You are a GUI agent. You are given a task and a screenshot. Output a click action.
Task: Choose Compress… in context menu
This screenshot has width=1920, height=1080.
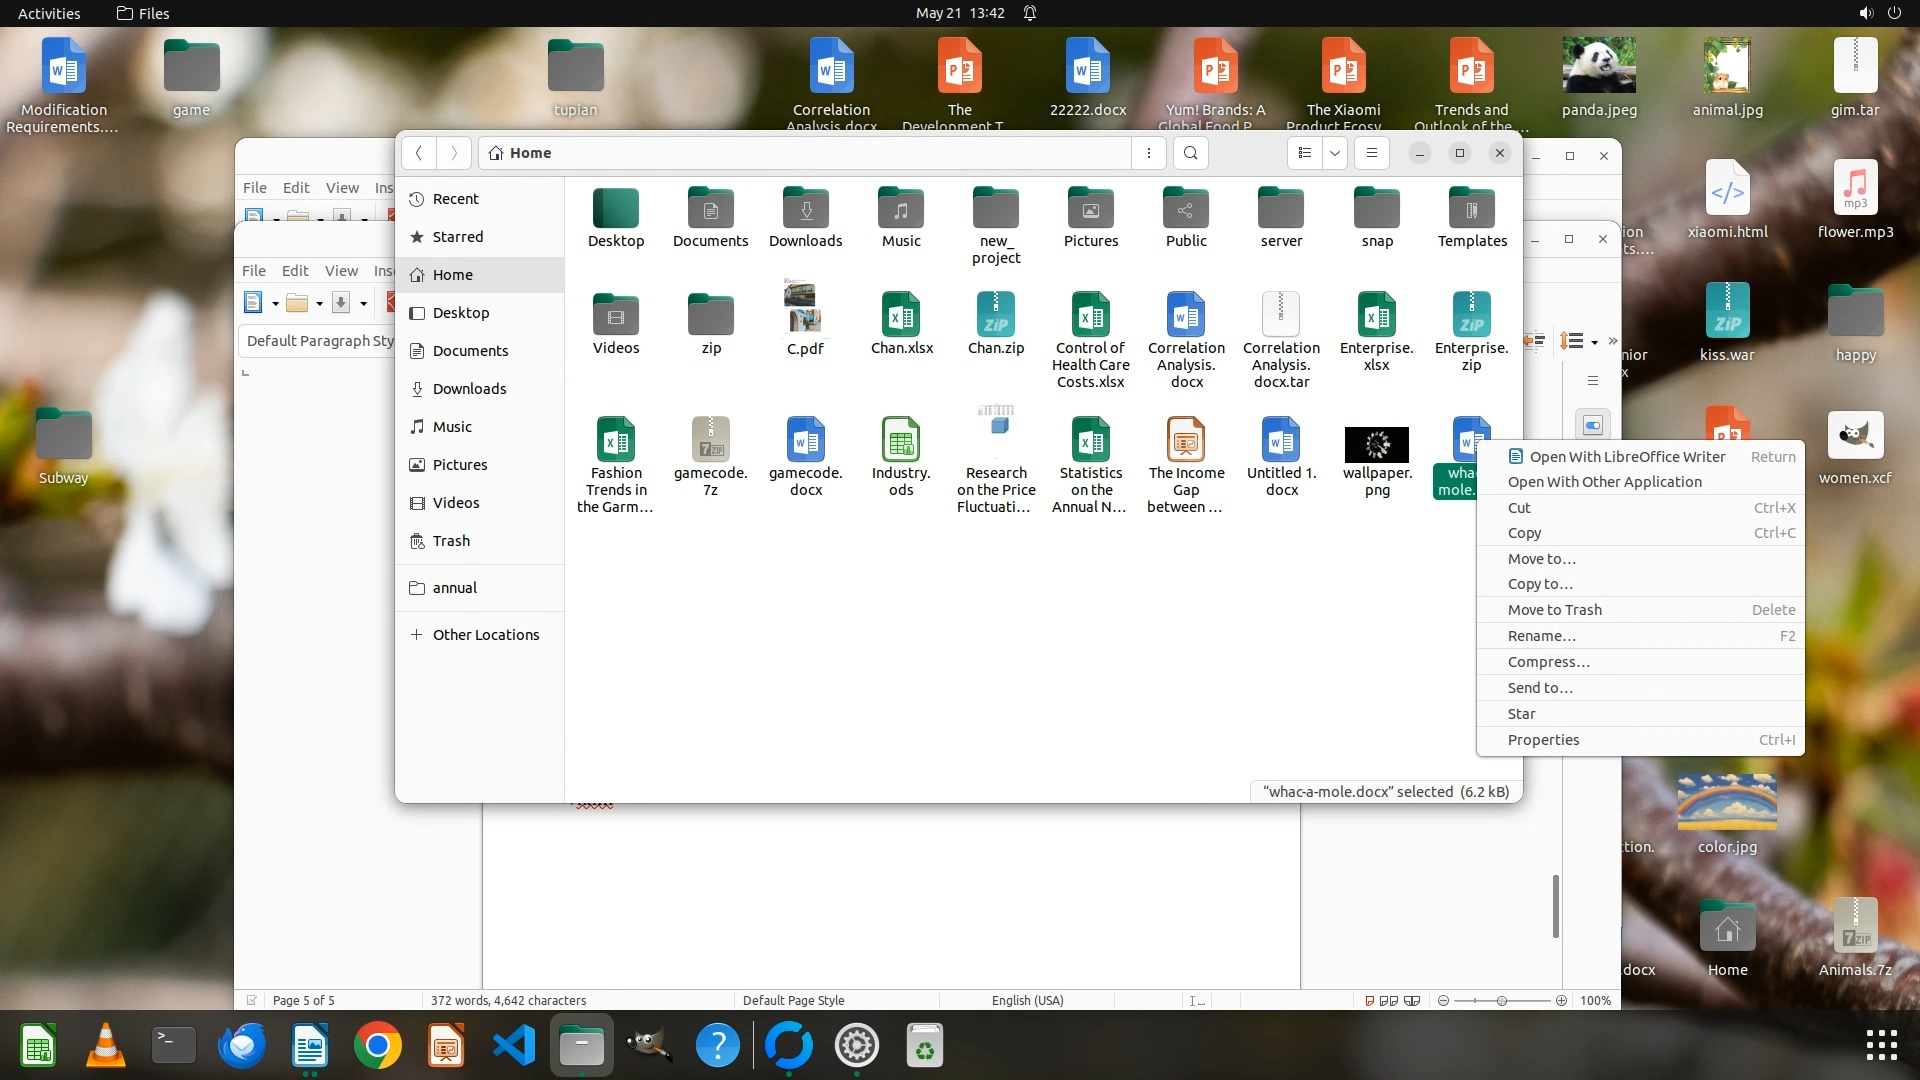pos(1548,662)
